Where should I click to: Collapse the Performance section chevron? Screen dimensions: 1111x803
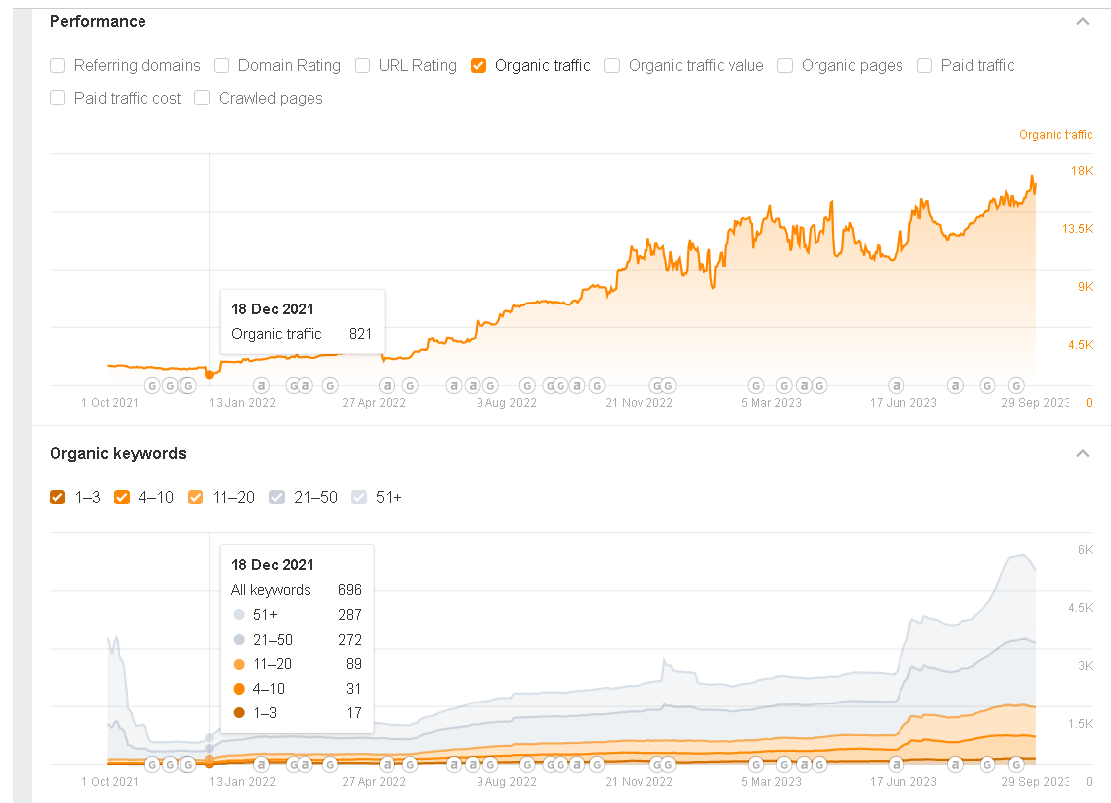tap(1082, 22)
